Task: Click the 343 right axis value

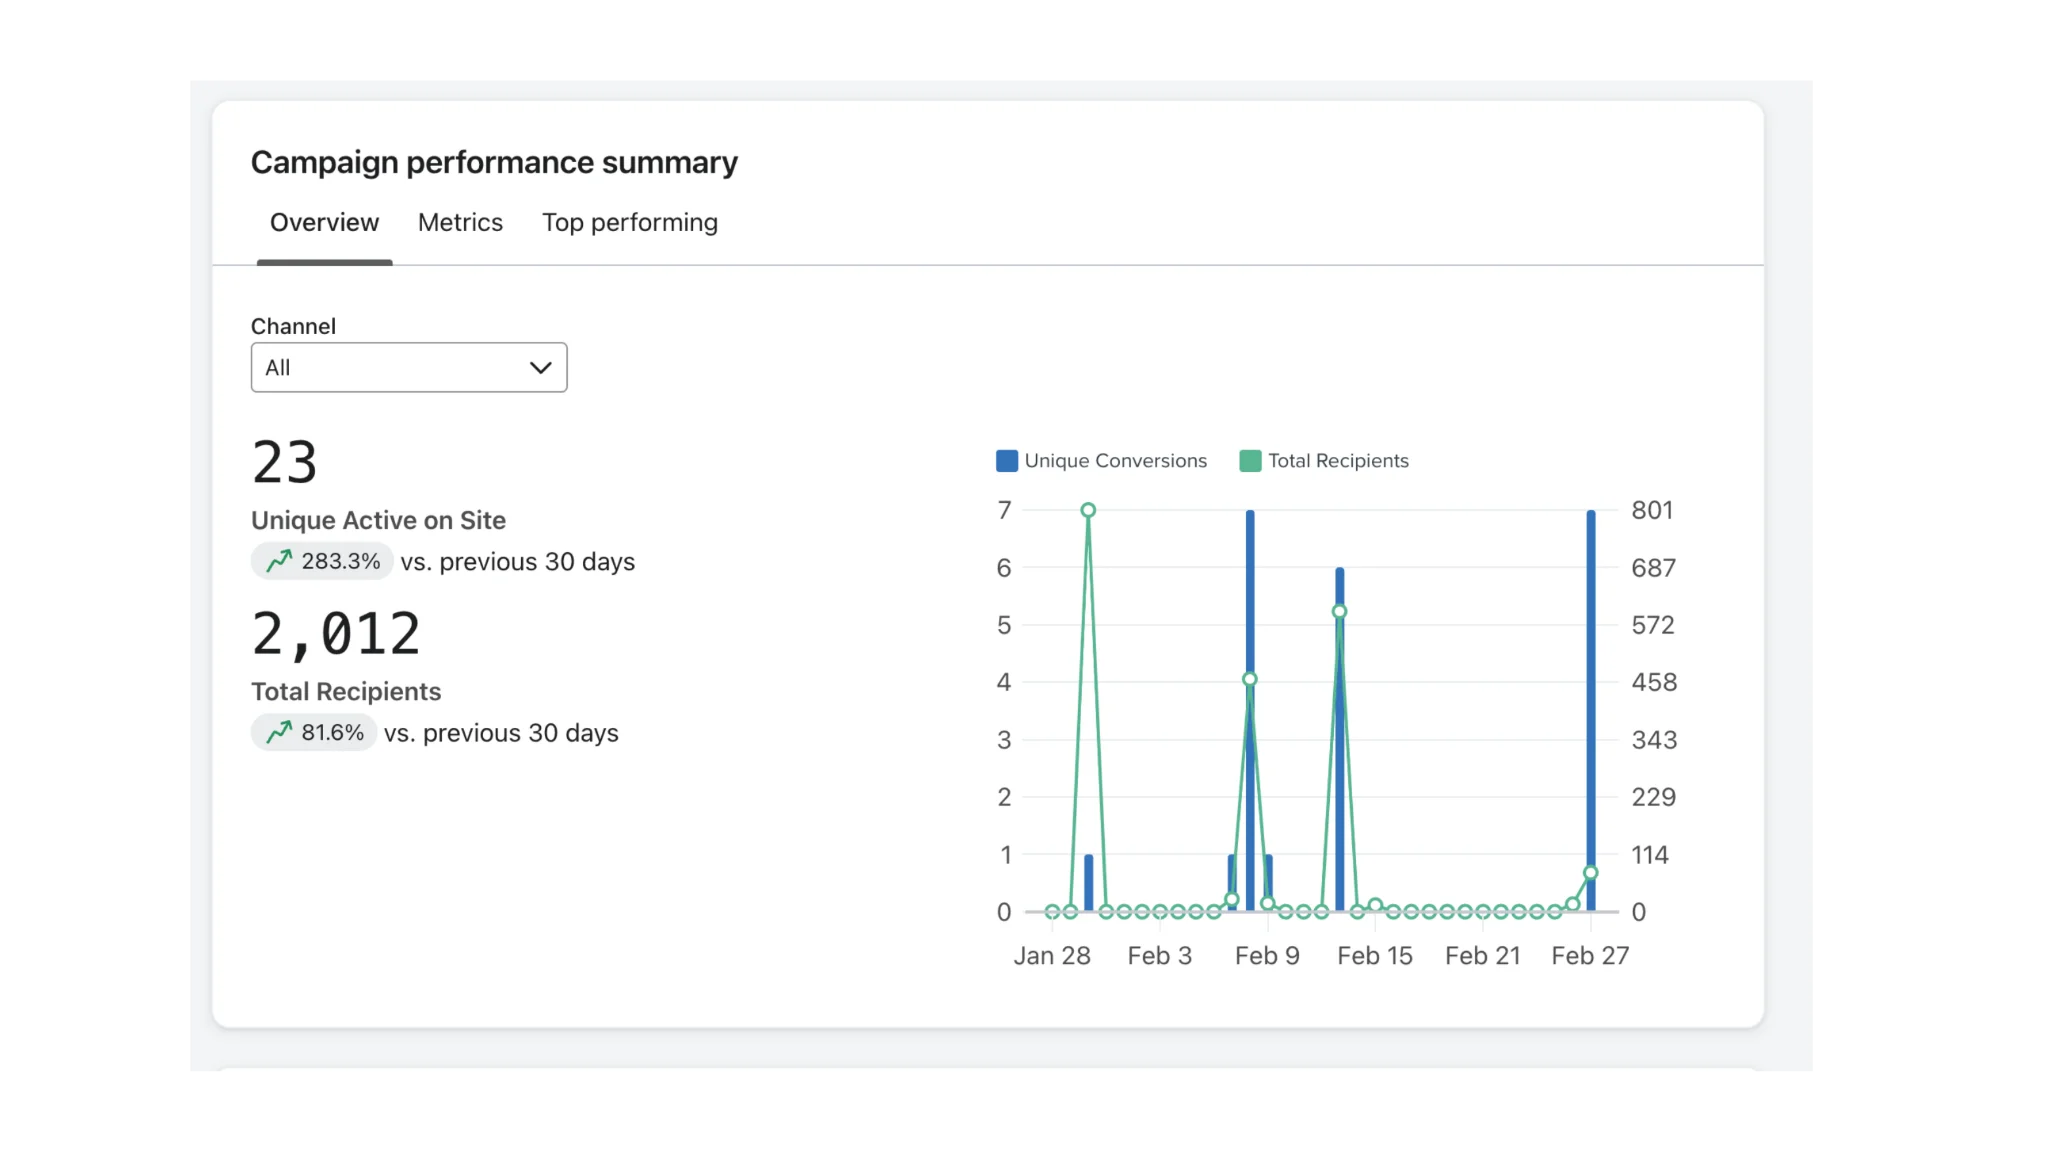Action: pos(1654,740)
